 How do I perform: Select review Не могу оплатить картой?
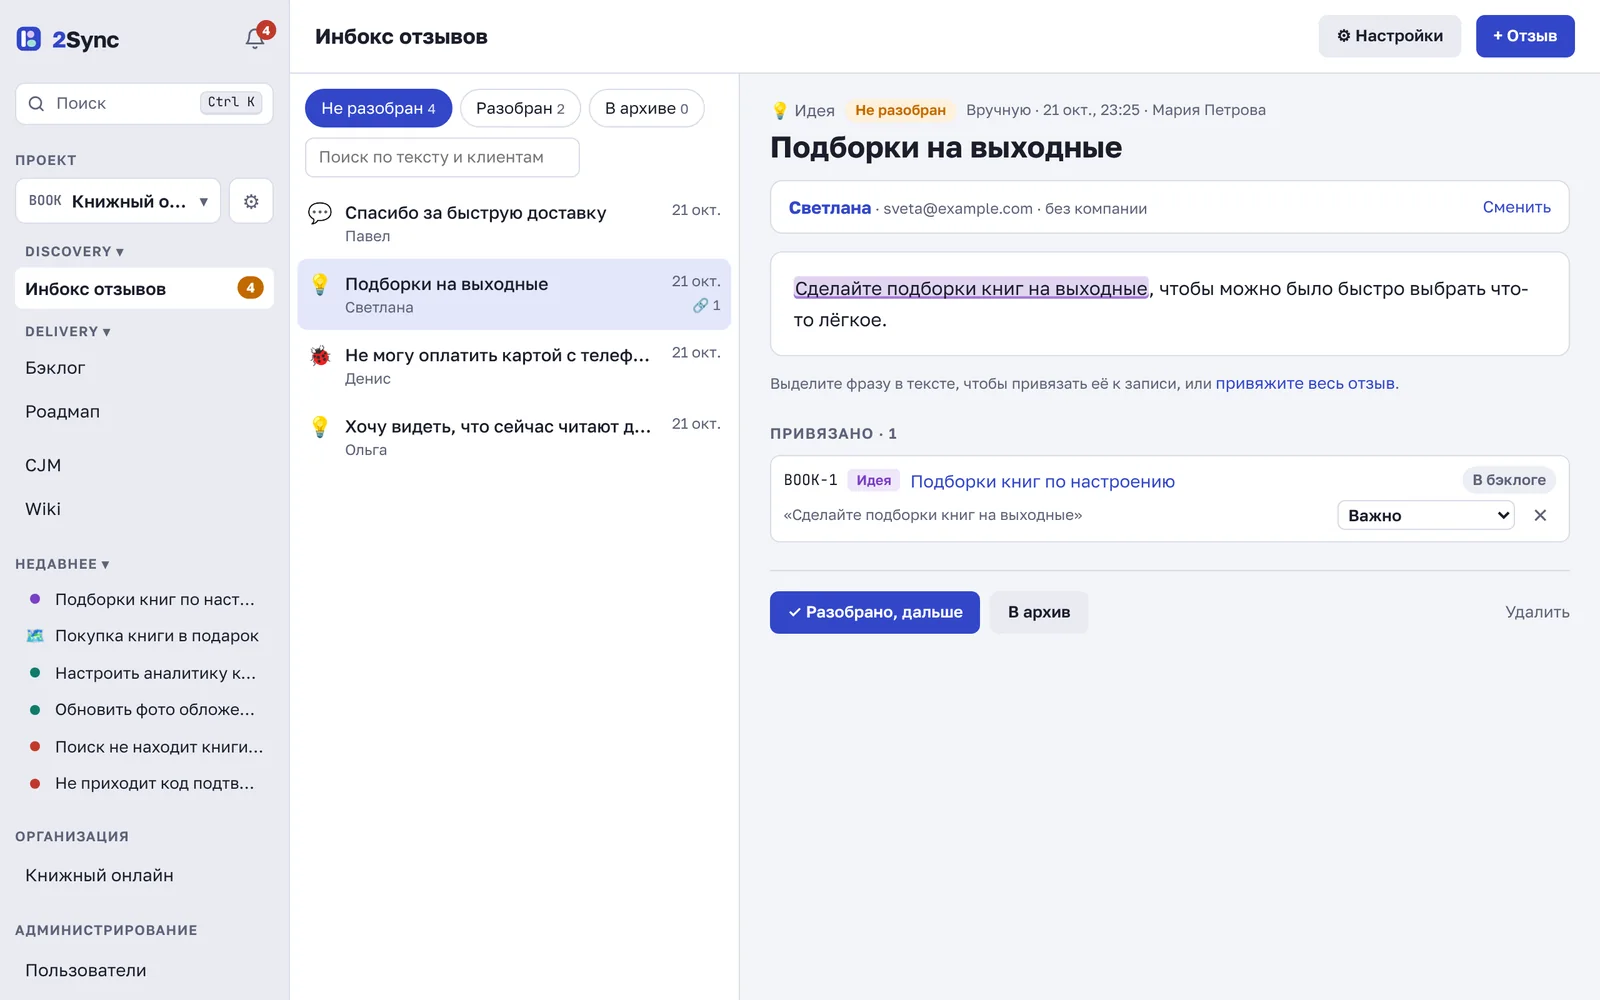(514, 366)
